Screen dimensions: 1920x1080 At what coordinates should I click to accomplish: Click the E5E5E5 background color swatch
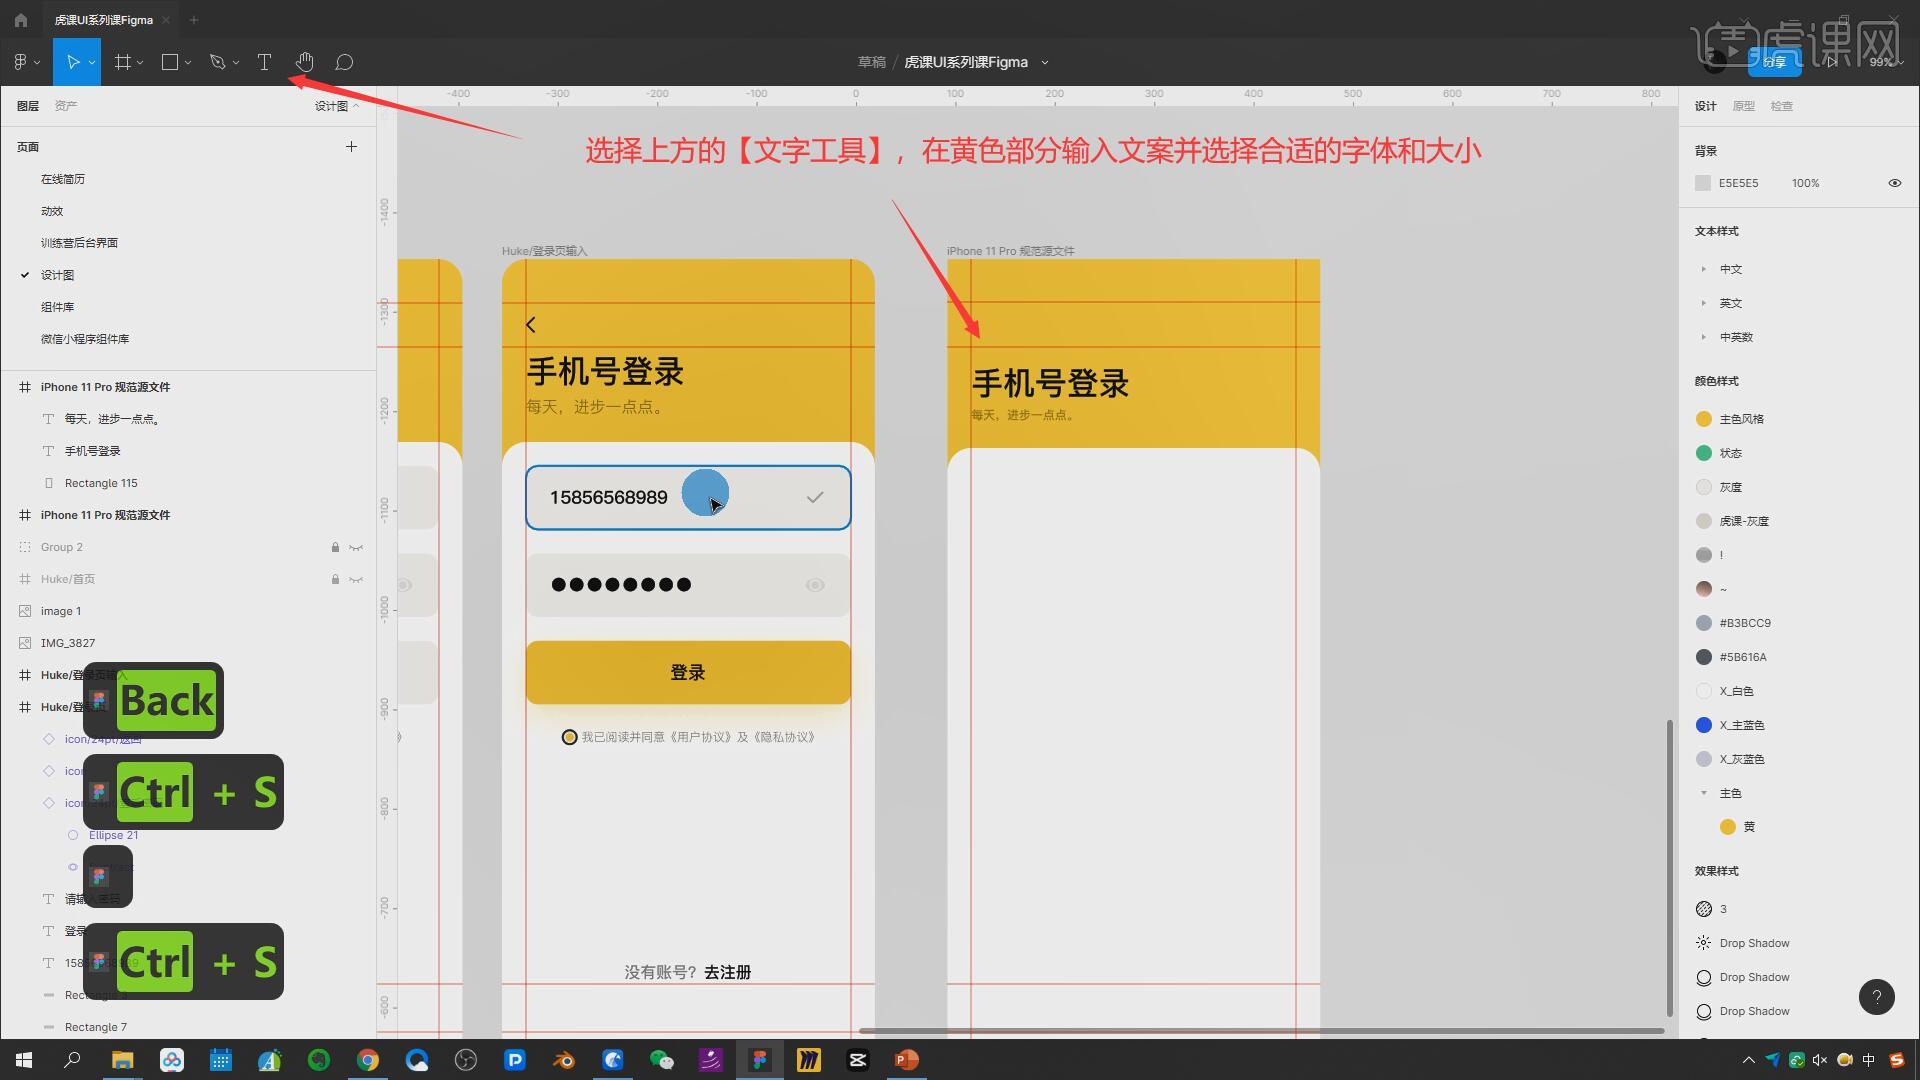tap(1703, 183)
